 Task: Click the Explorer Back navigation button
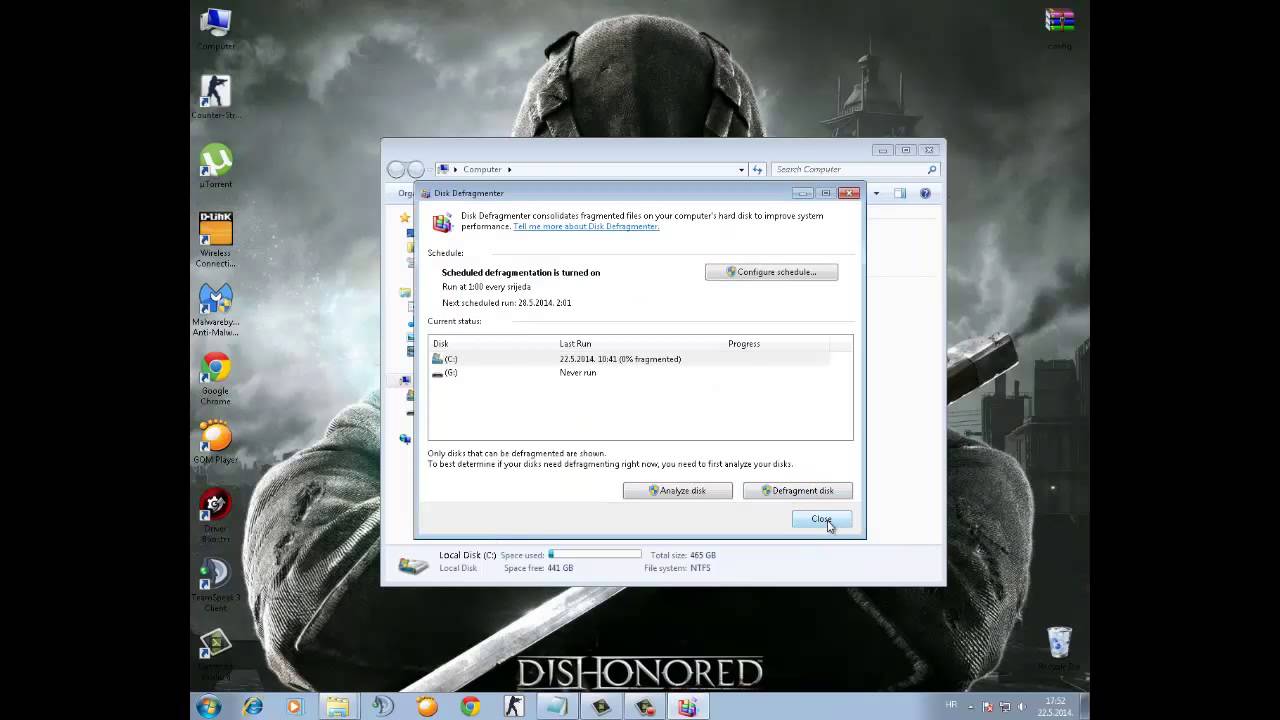tap(397, 170)
